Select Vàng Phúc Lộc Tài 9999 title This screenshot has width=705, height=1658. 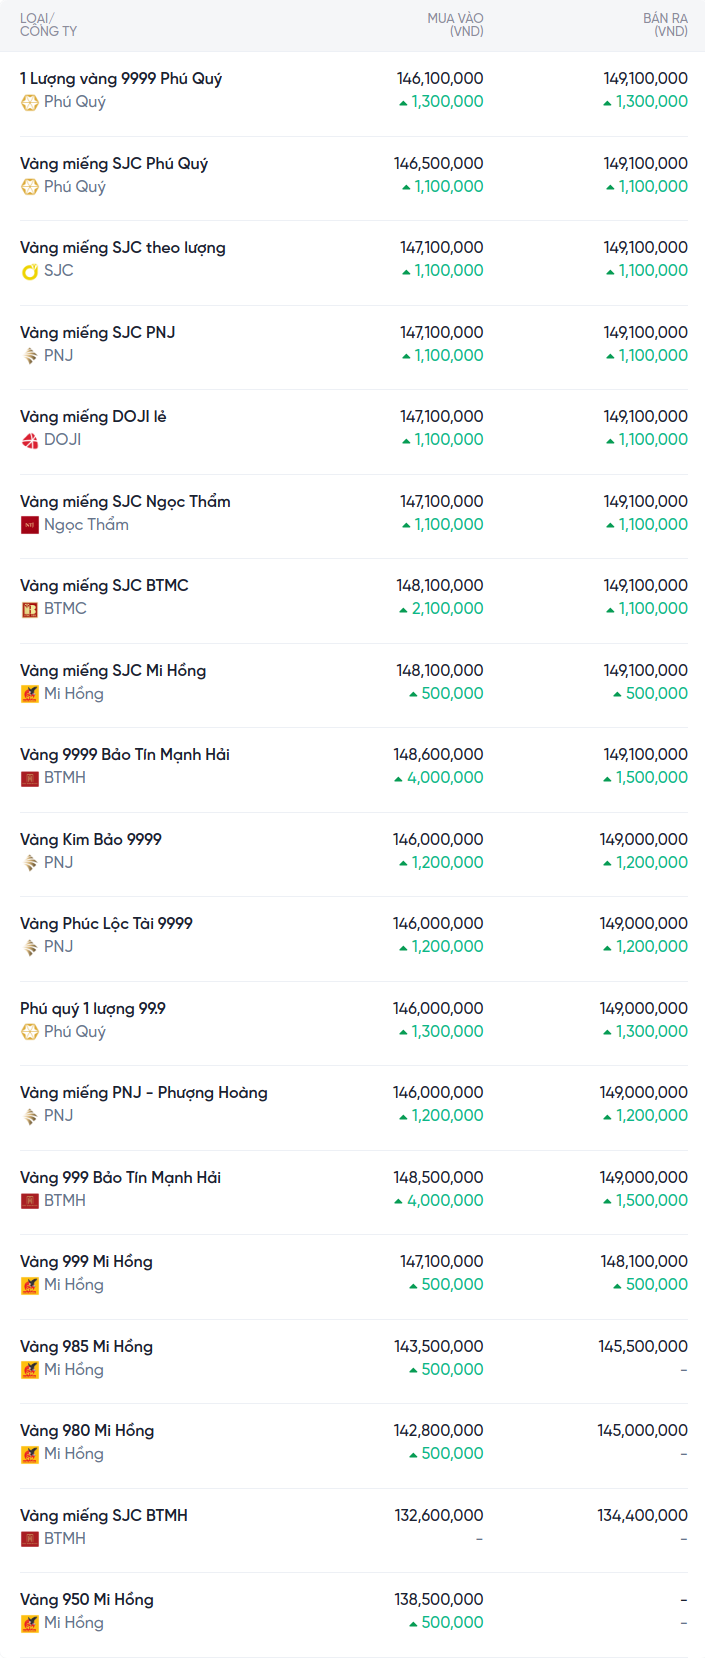[106, 924]
